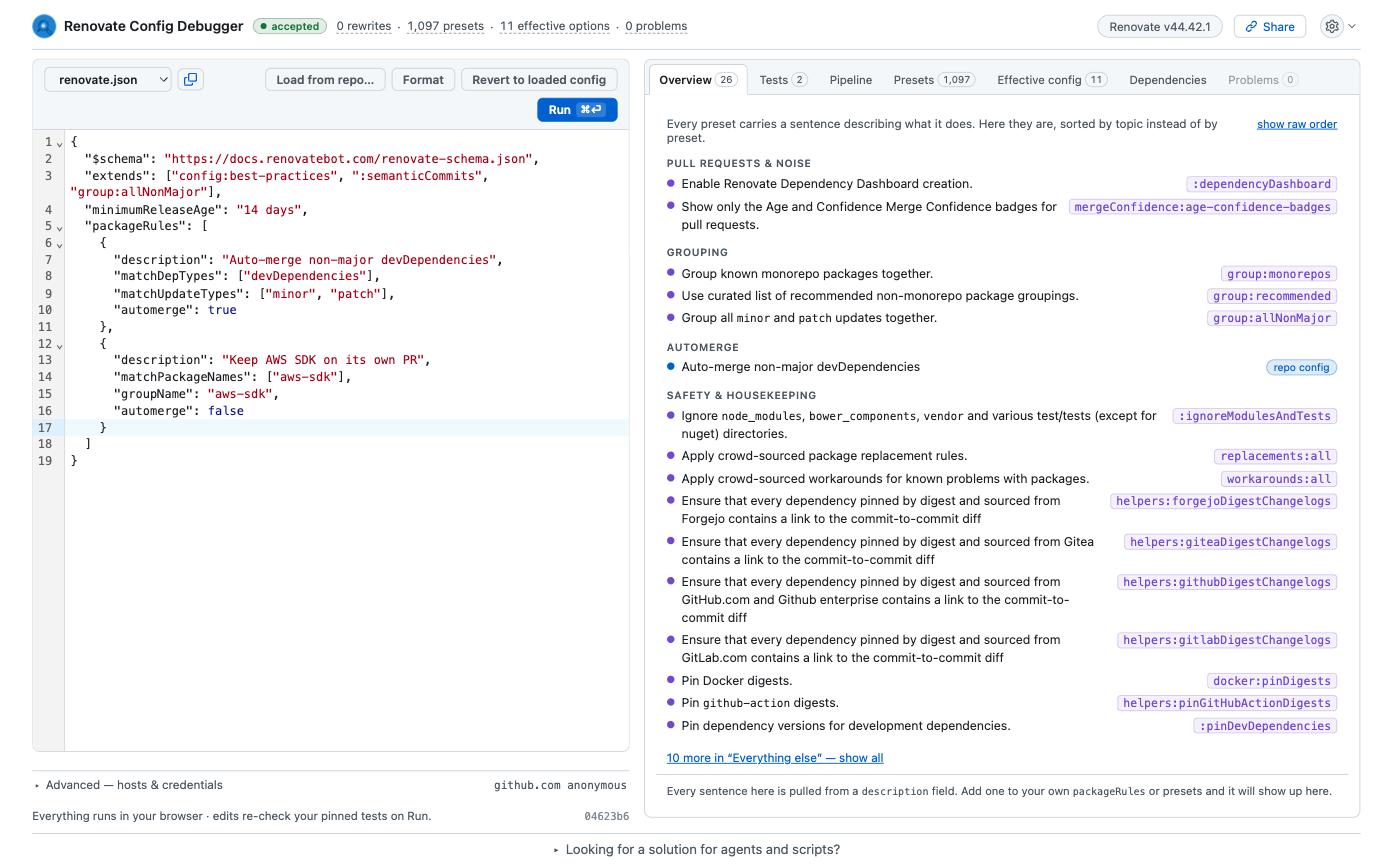Click the helpers:pinGitHubActionDigests tag
This screenshot has width=1393, height=868.
(1227, 703)
